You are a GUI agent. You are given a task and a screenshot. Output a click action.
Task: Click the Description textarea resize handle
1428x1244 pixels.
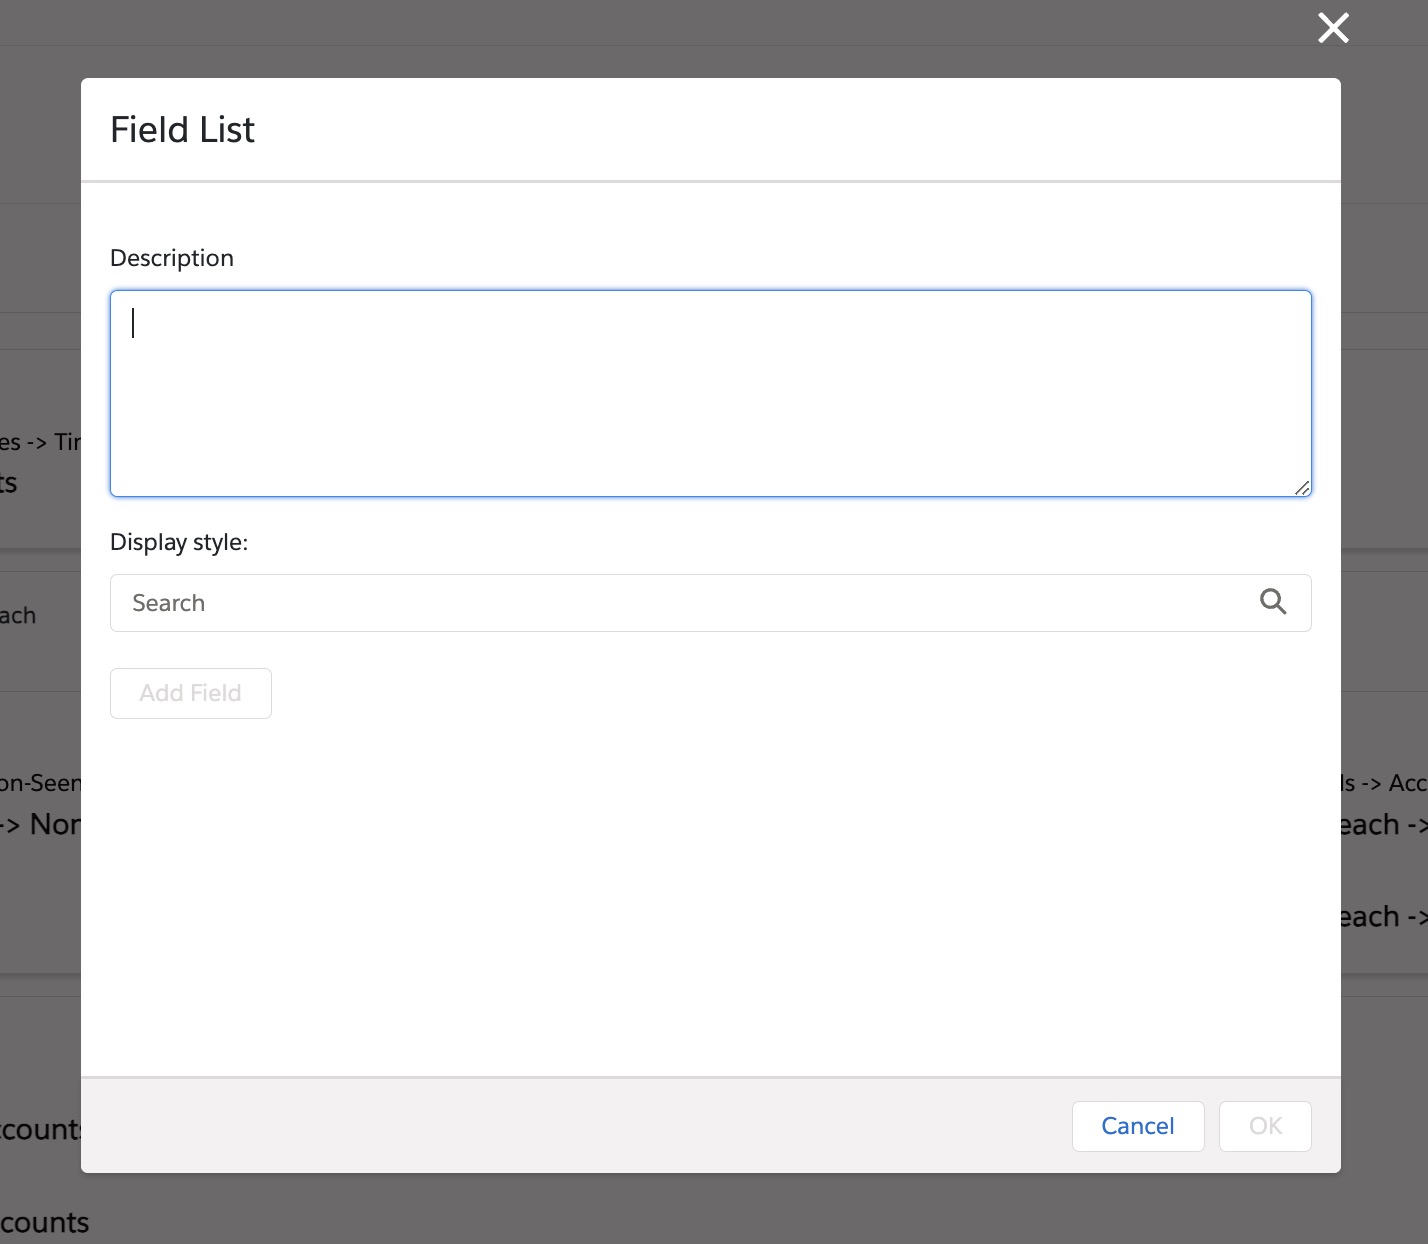click(1301, 487)
